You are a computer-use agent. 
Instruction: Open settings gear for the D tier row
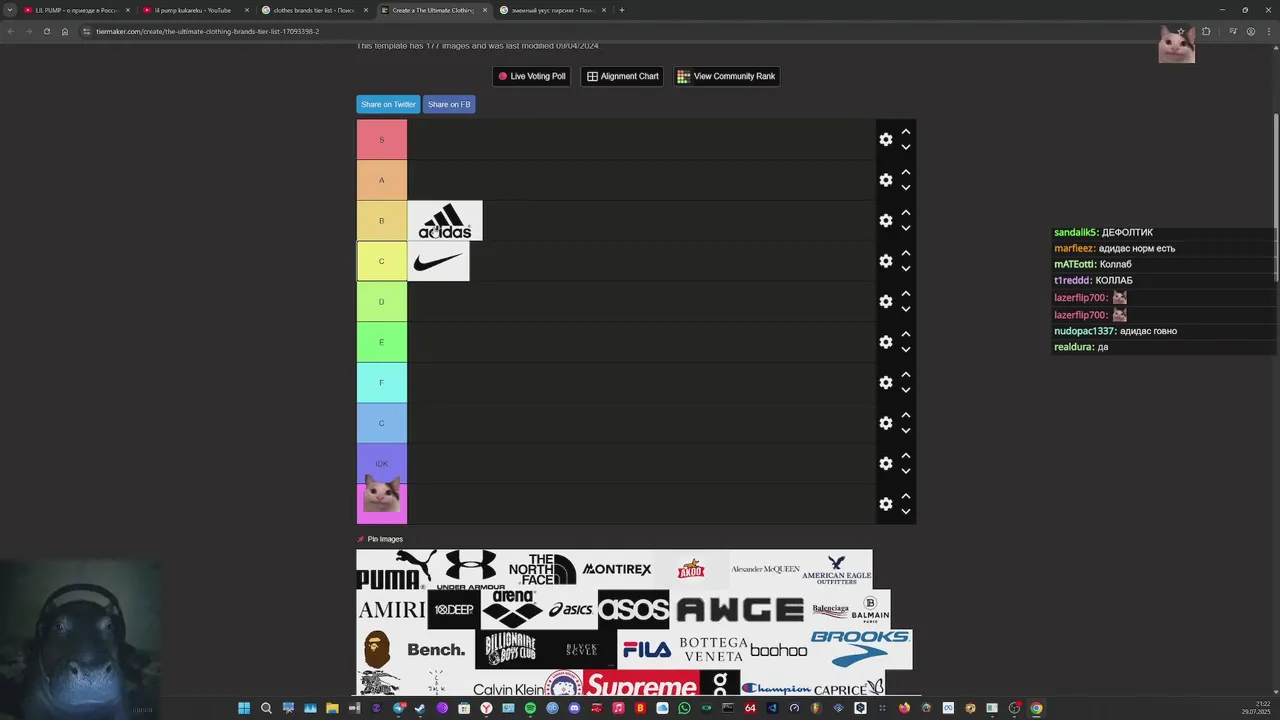[x=886, y=301]
